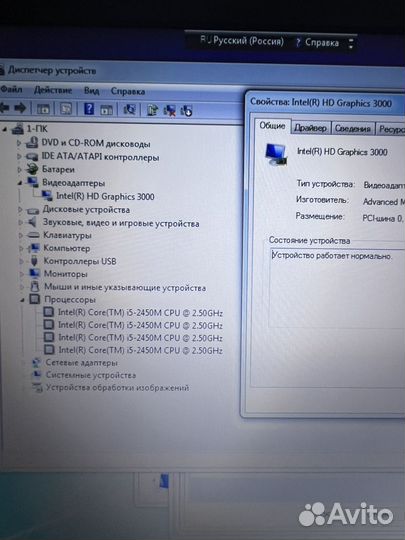Click the Изготовитель label
This screenshot has width=405, height=540.
coord(322,200)
